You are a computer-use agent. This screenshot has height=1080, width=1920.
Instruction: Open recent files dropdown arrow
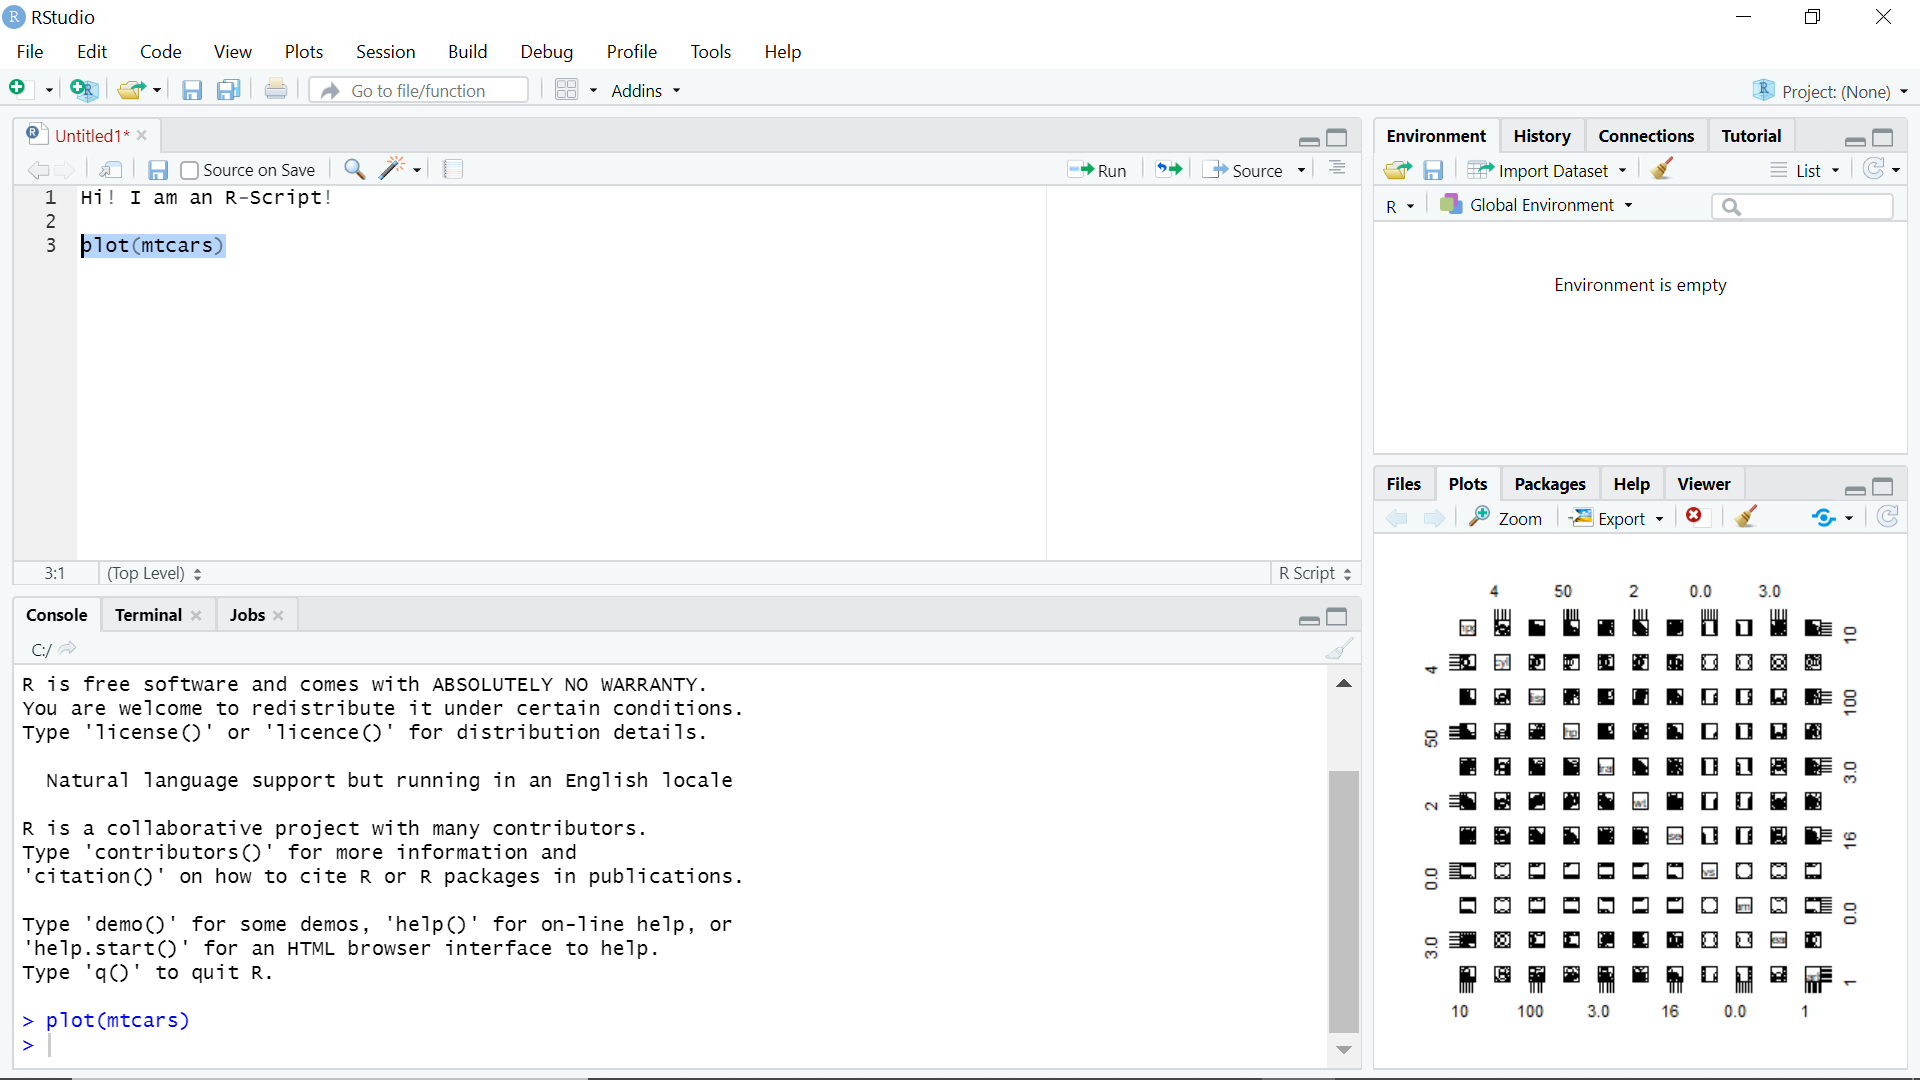click(157, 91)
